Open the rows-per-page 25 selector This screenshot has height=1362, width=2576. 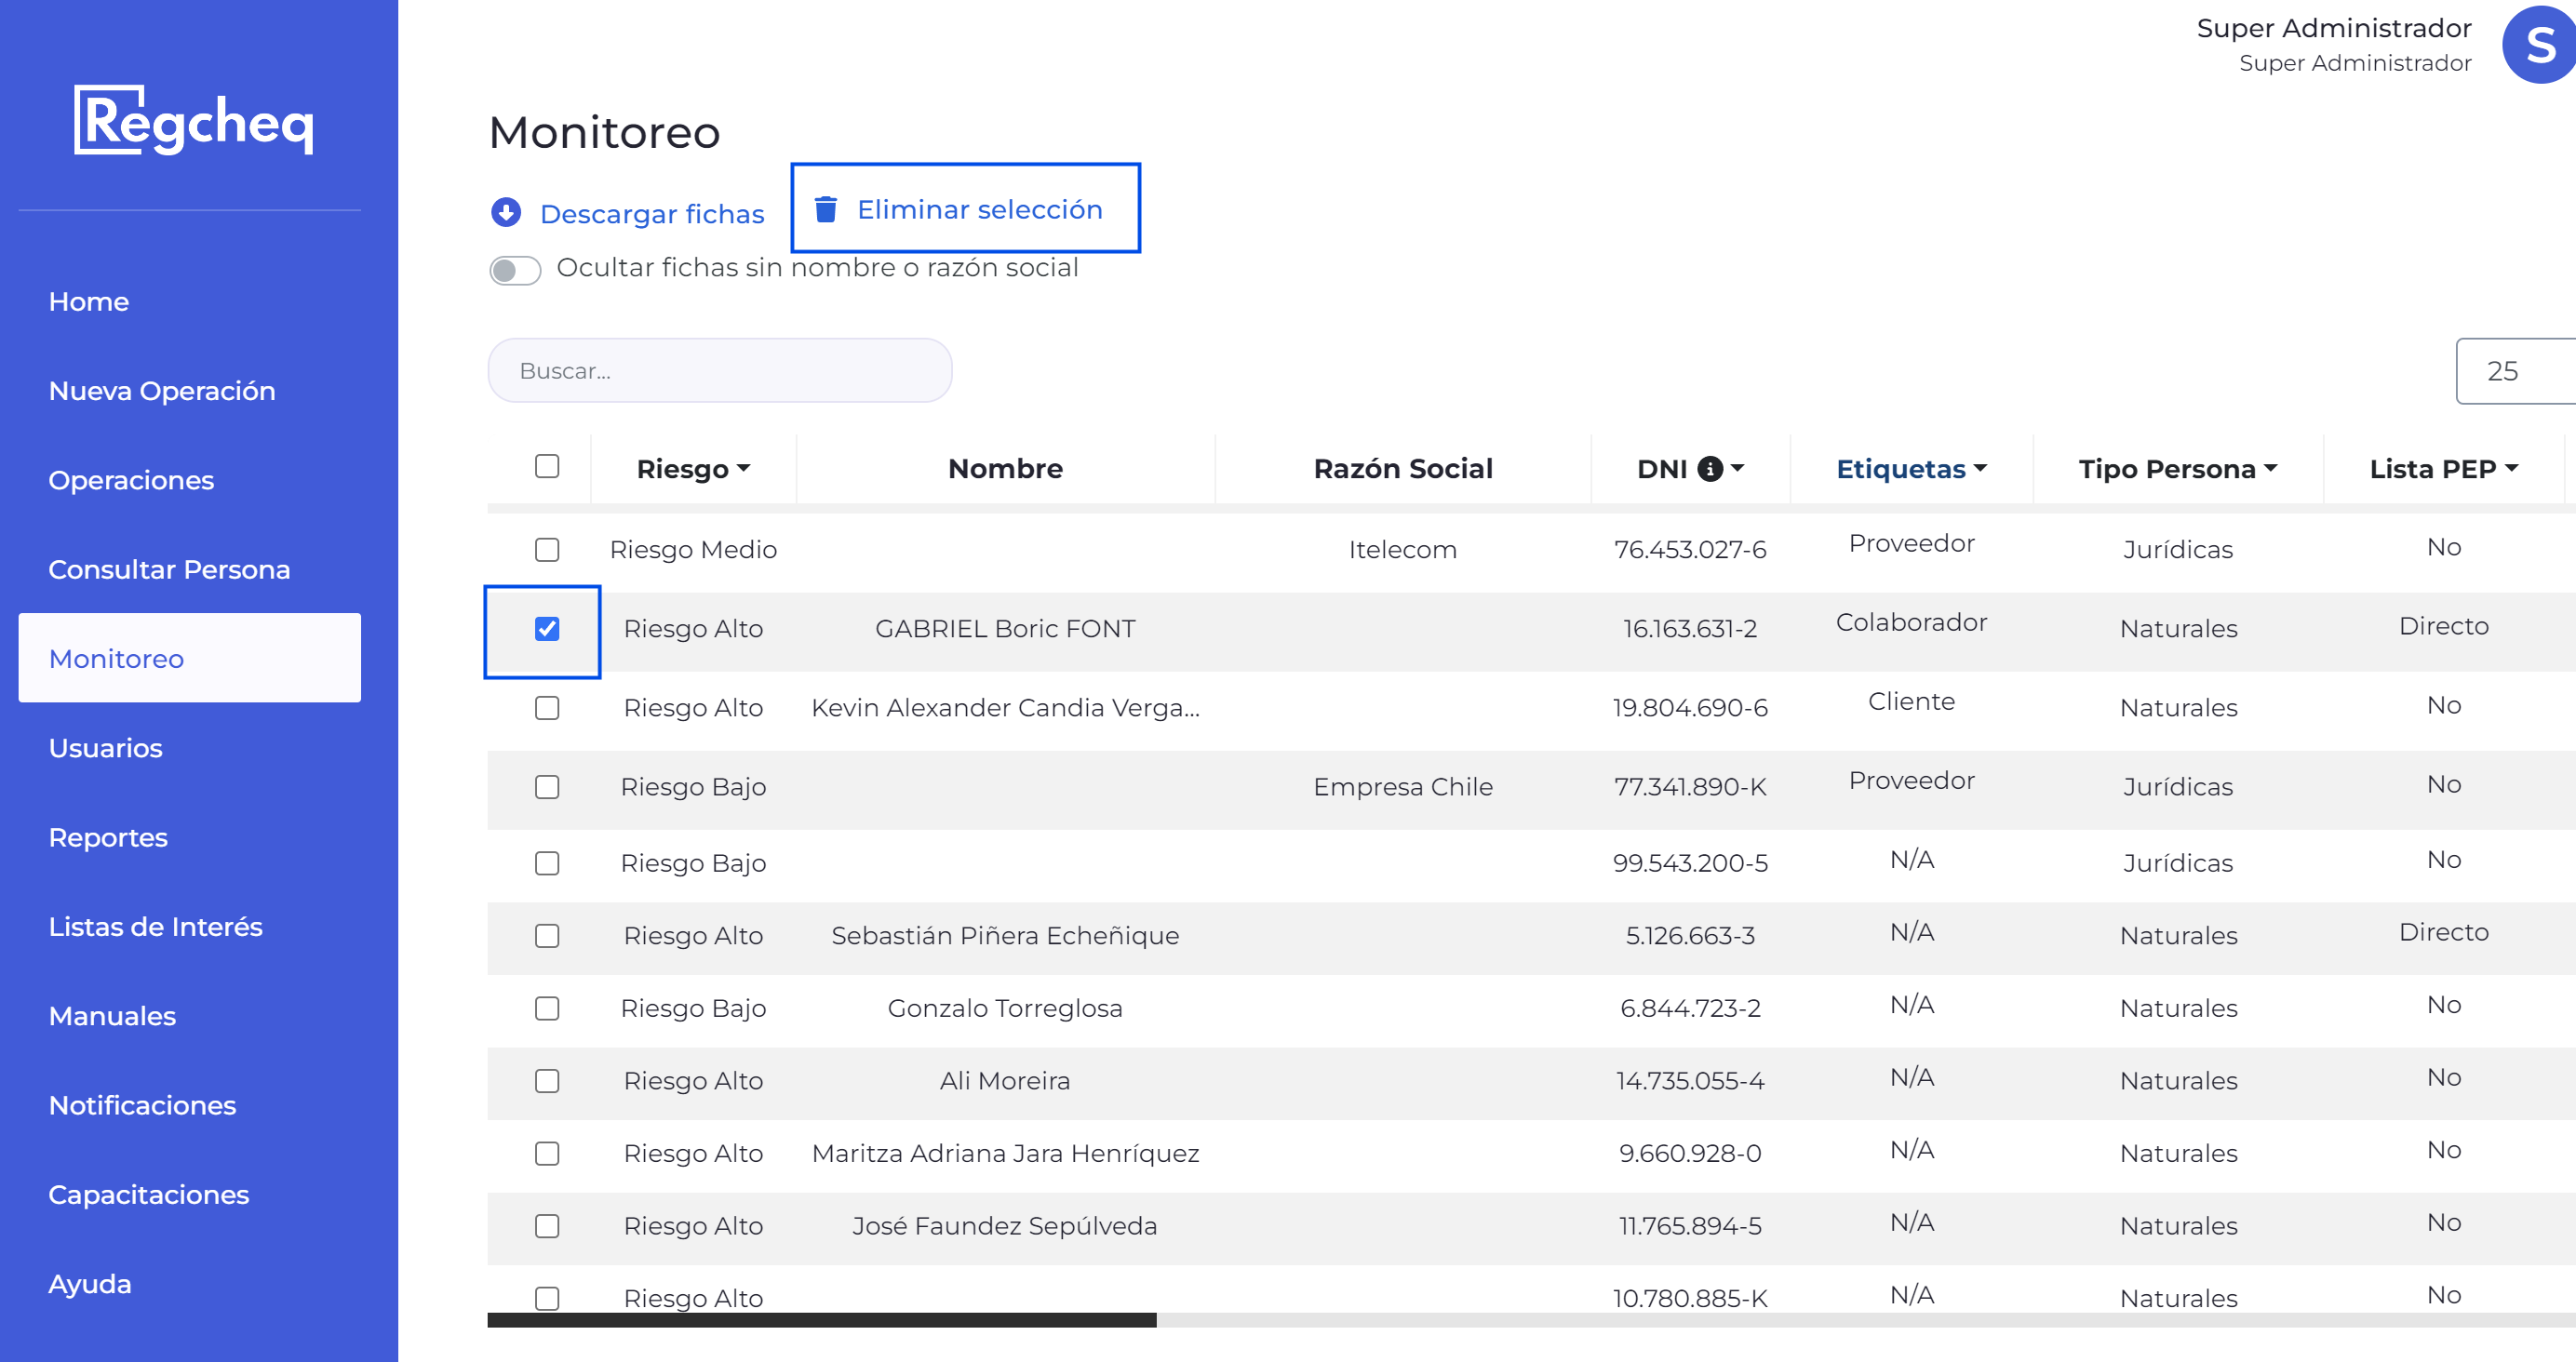pos(2515,371)
